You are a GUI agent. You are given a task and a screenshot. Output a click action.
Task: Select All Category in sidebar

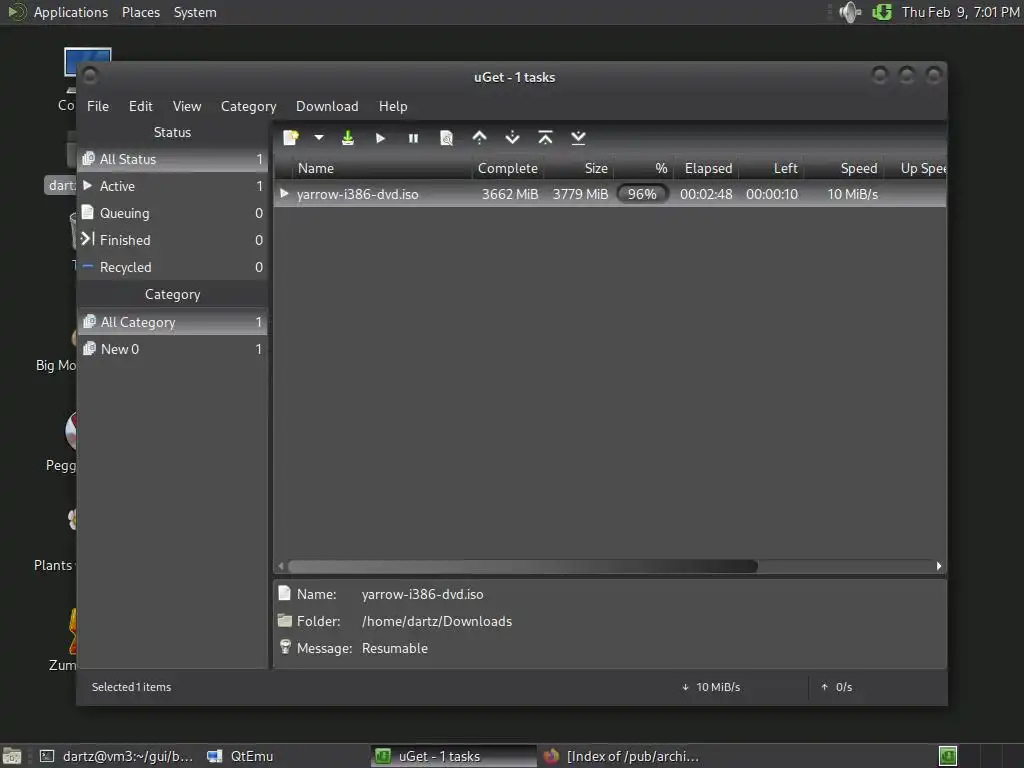pyautogui.click(x=172, y=322)
